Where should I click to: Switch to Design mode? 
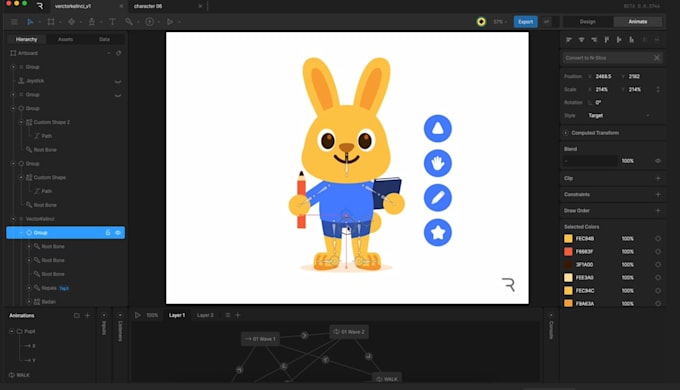pos(588,22)
